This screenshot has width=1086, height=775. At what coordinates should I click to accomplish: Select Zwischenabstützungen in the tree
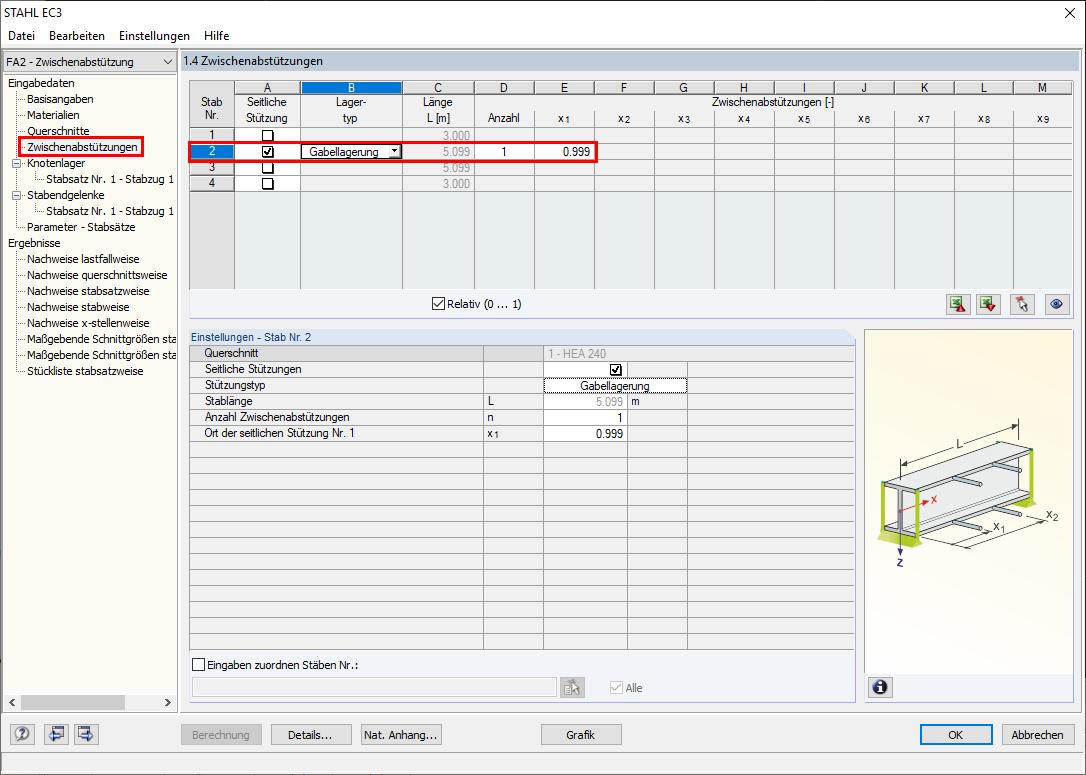click(82, 147)
